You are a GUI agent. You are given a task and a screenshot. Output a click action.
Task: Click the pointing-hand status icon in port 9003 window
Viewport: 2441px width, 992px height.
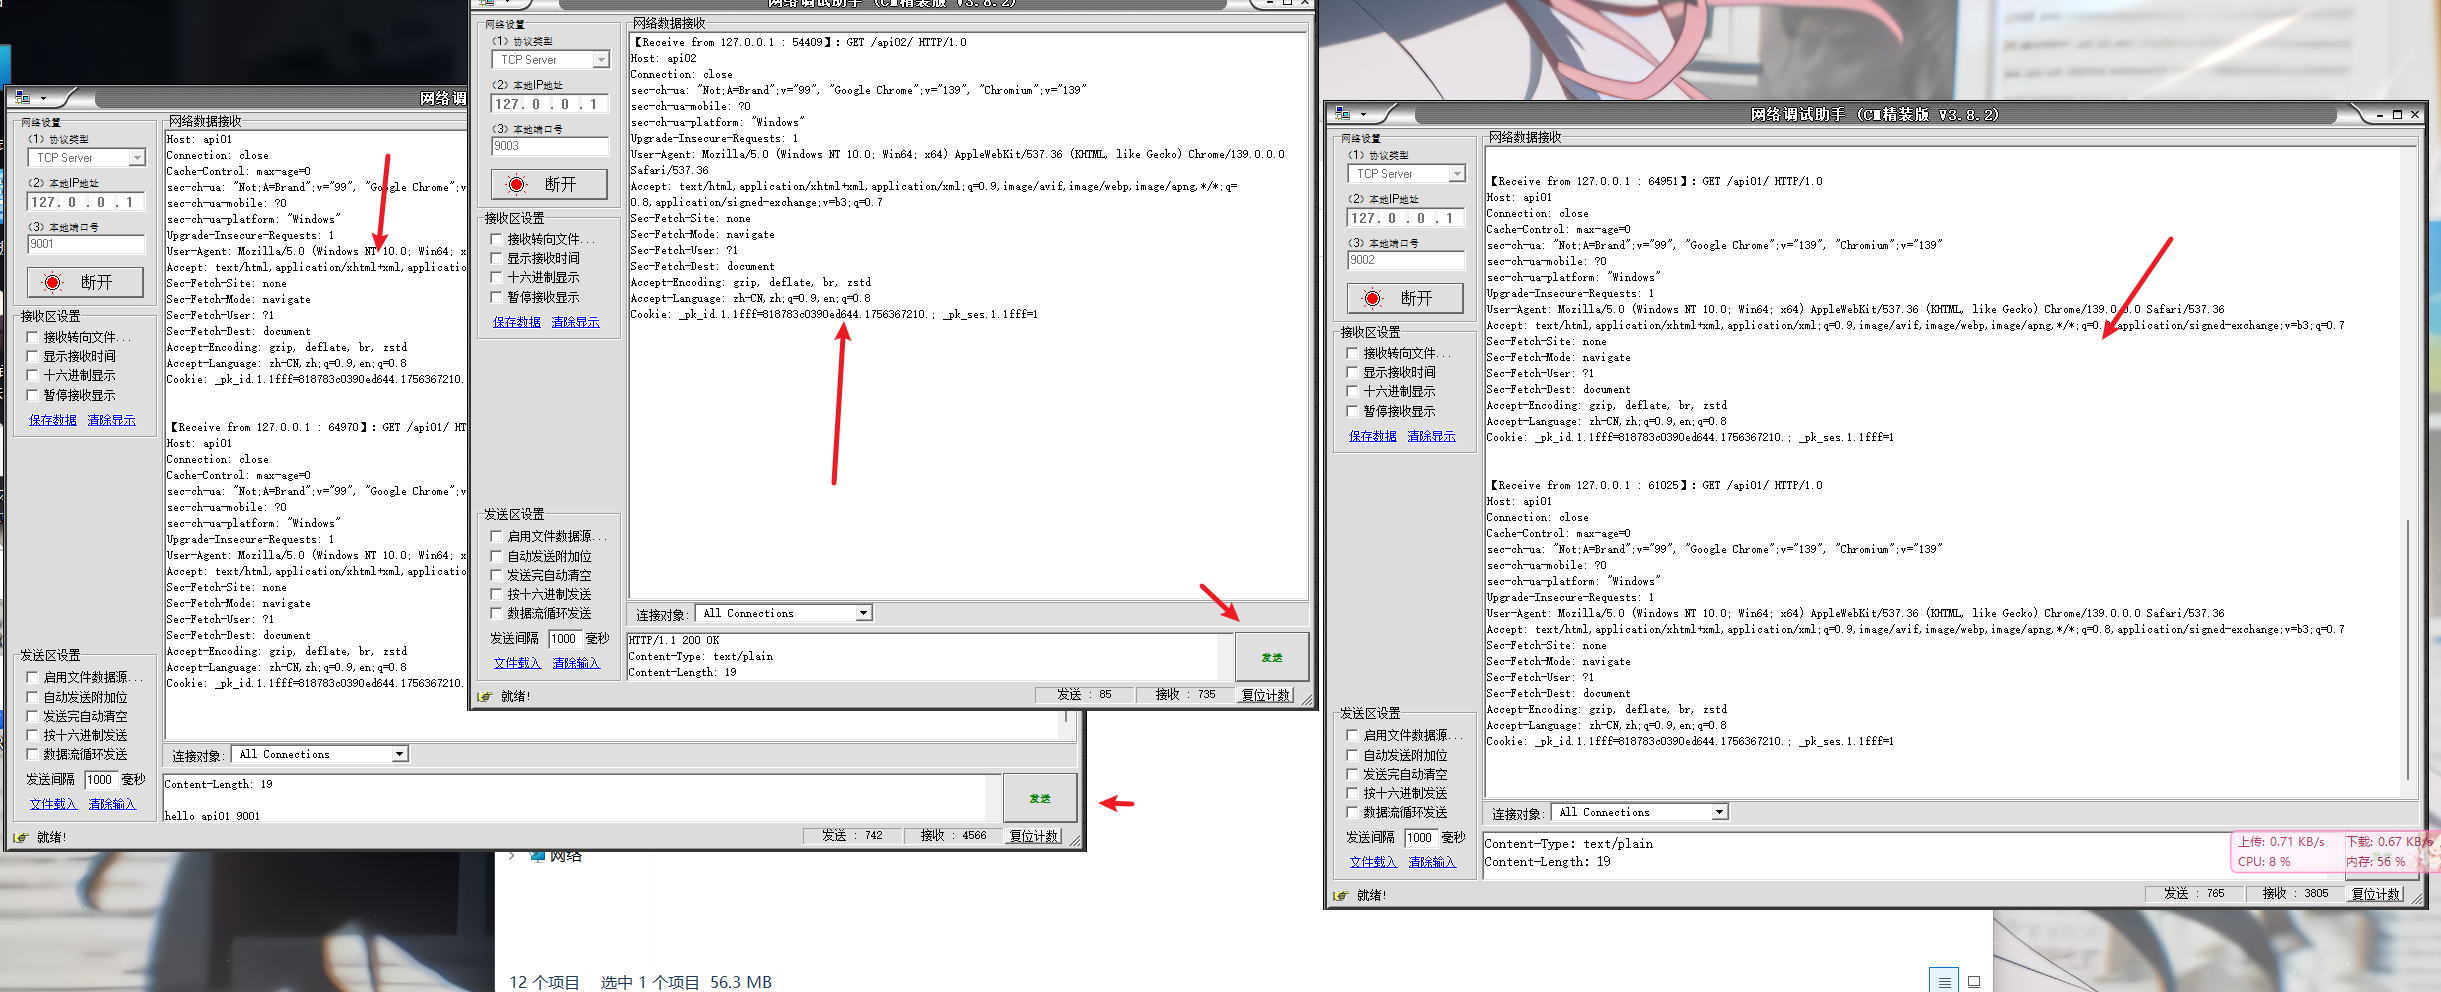[x=485, y=696]
